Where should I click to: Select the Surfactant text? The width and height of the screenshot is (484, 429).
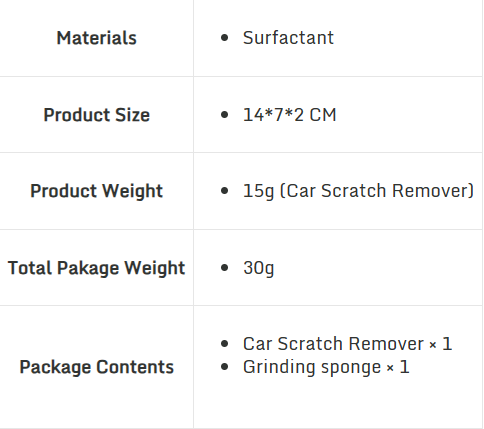pos(288,37)
